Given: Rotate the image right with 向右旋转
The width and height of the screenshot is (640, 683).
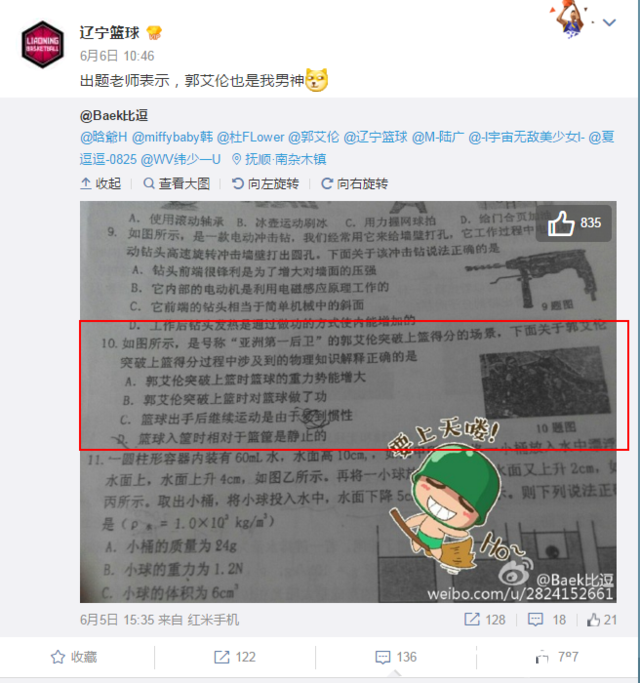Looking at the screenshot, I should point(355,184).
